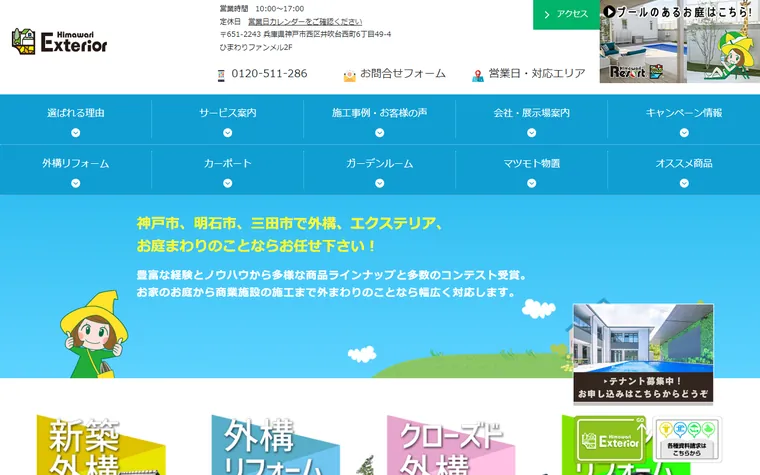Image resolution: width=760 pixels, height=475 pixels.
Task: Select クローズド外構 pink category card
Action: point(451,445)
